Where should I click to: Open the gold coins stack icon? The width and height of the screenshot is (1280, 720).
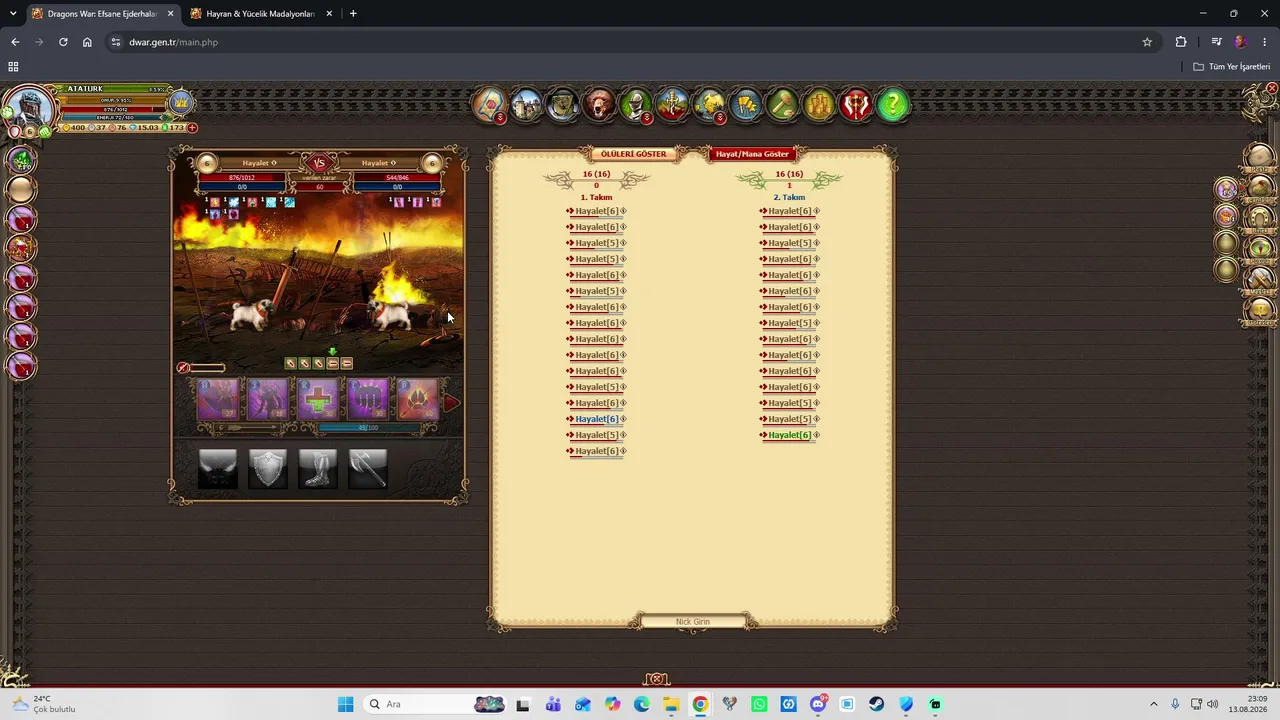[819, 104]
